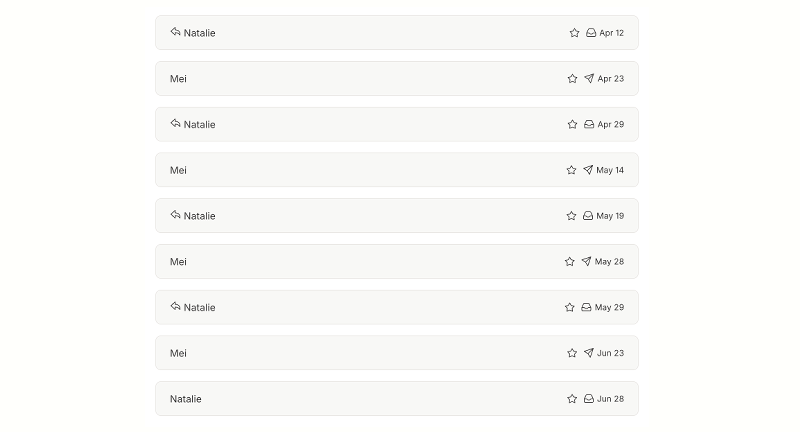Star the Mei message dated Apr 23

[572, 79]
